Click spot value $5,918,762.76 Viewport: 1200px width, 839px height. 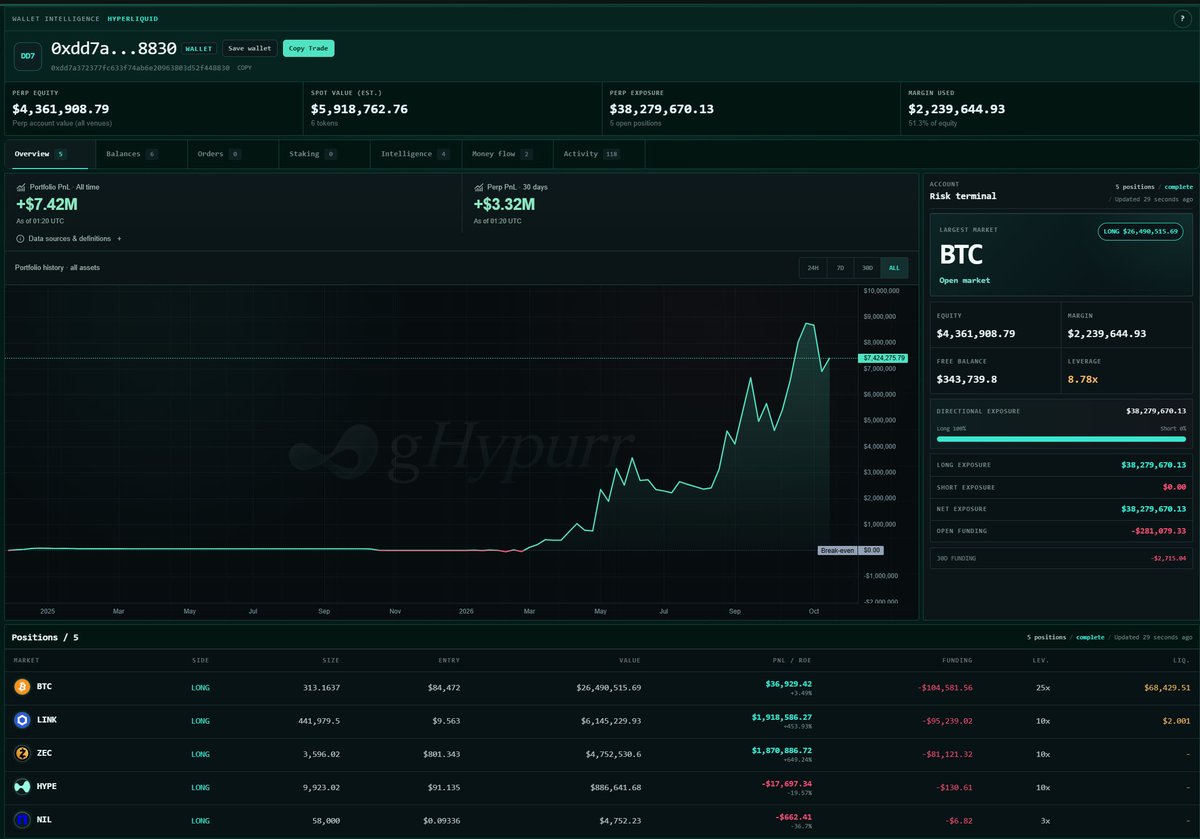359,109
